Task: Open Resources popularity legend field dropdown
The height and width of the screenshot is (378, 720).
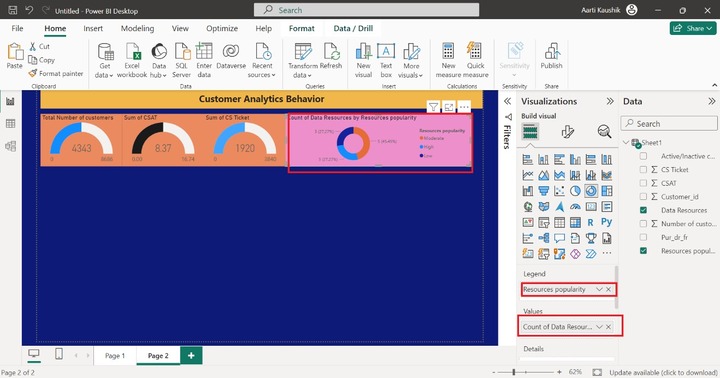Action: point(599,289)
